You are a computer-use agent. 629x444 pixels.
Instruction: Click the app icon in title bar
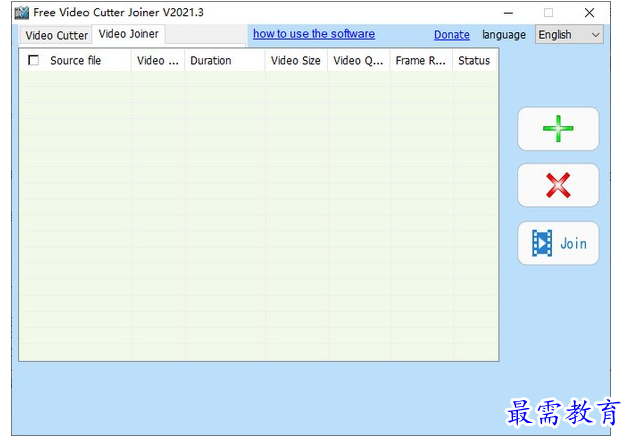pyautogui.click(x=22, y=13)
